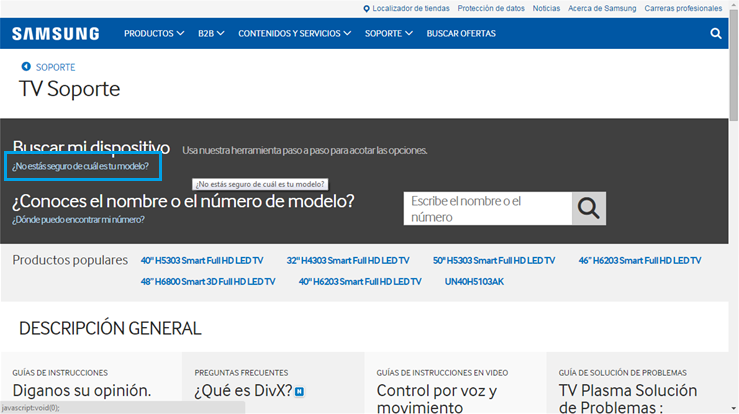Expand the PRODUCTOS menu
This screenshot has height=414, width=739.
point(154,33)
